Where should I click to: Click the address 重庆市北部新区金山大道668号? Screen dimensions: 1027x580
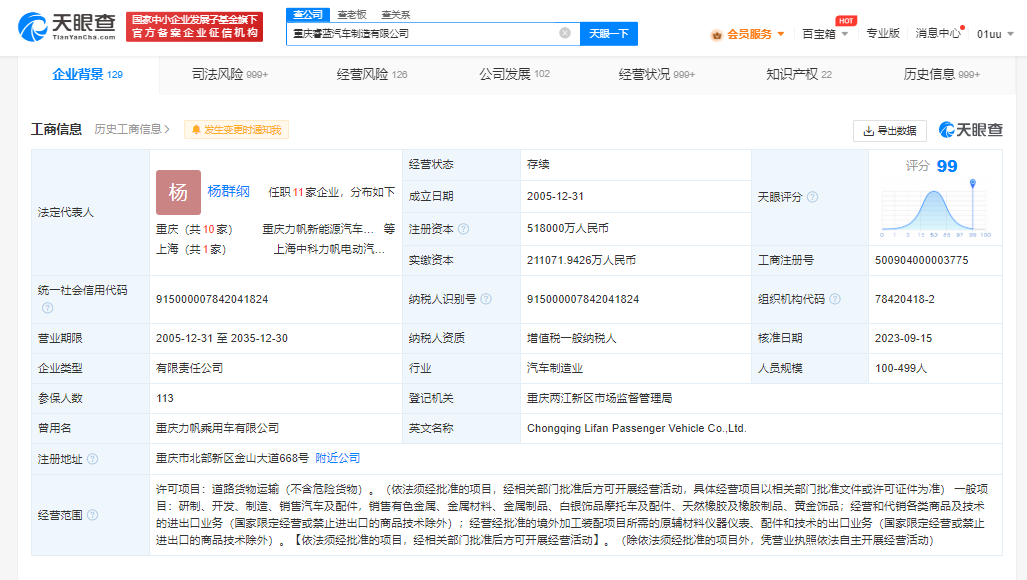[233, 458]
